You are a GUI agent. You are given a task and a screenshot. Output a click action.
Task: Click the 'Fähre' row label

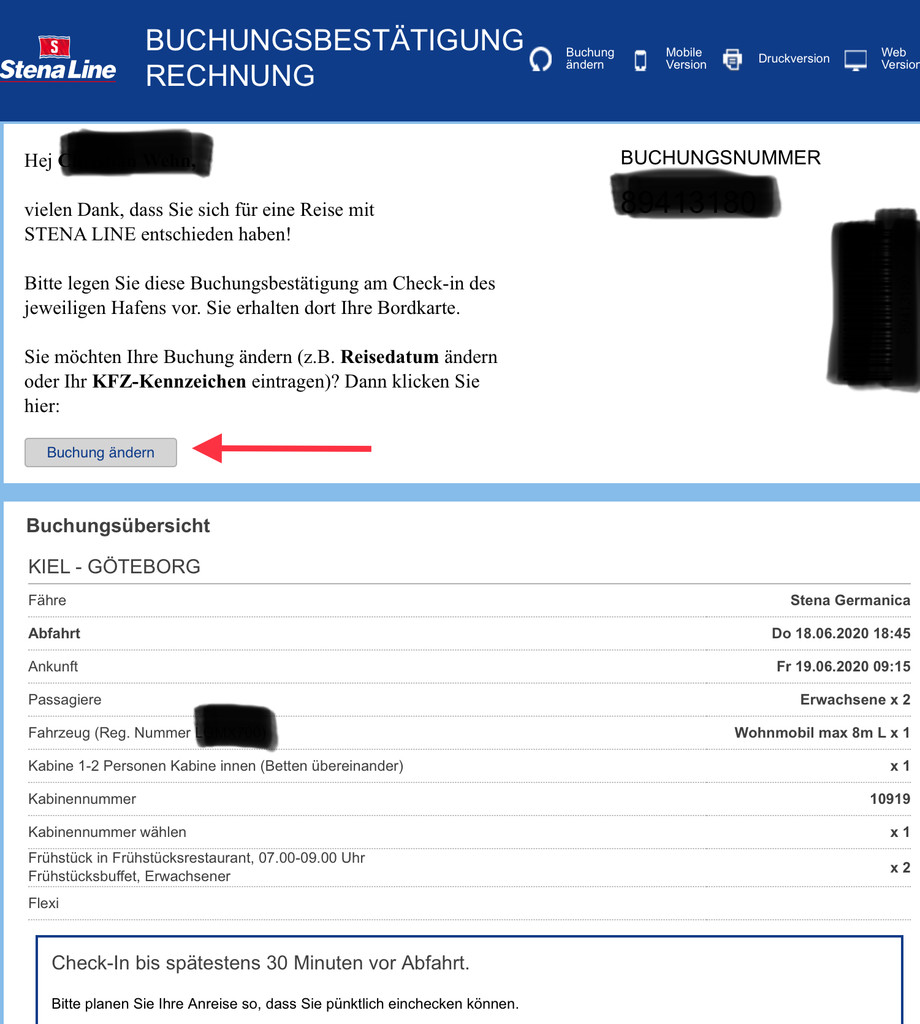[47, 600]
